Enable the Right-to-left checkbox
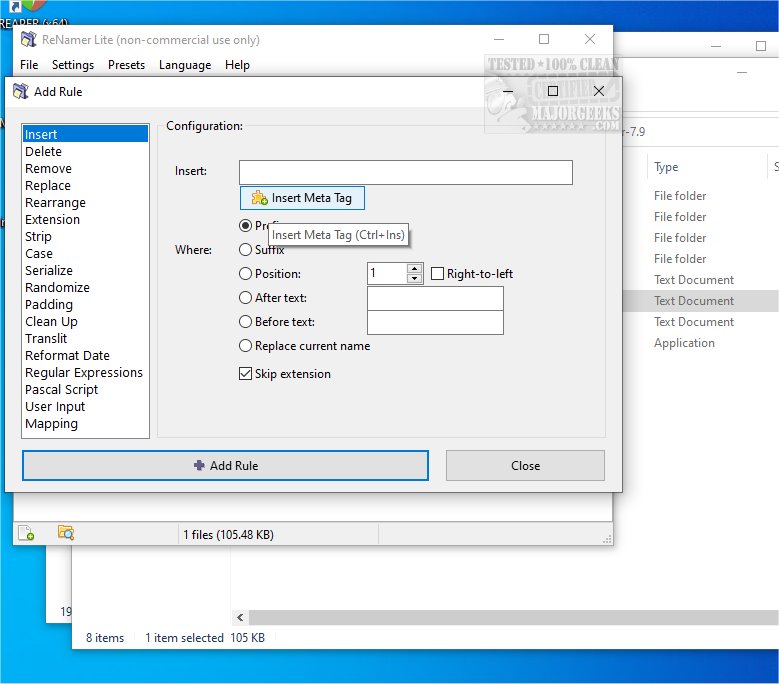Viewport: 779px width, 684px height. 437,274
